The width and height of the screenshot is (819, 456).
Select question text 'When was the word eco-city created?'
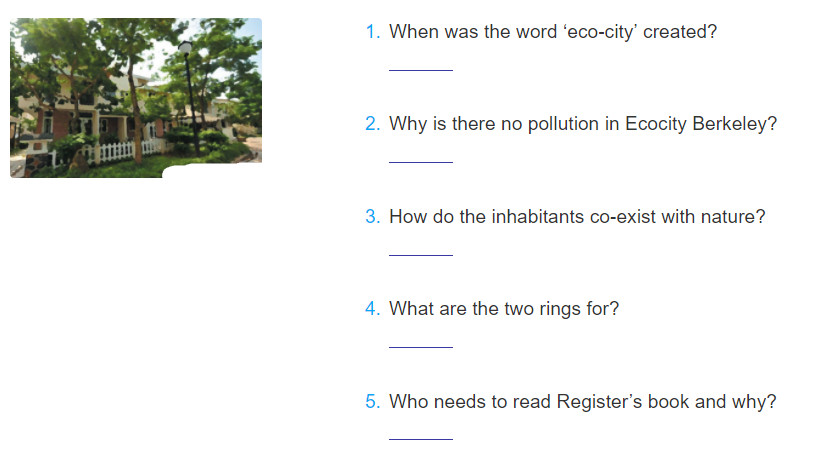[553, 32]
